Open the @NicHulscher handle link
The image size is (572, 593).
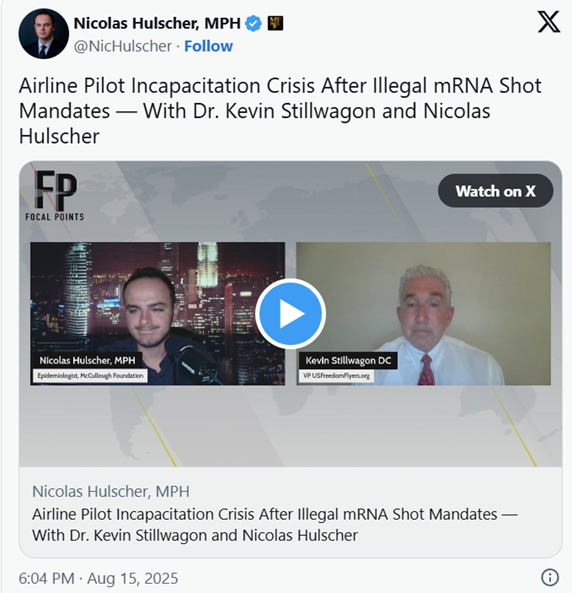pos(123,46)
